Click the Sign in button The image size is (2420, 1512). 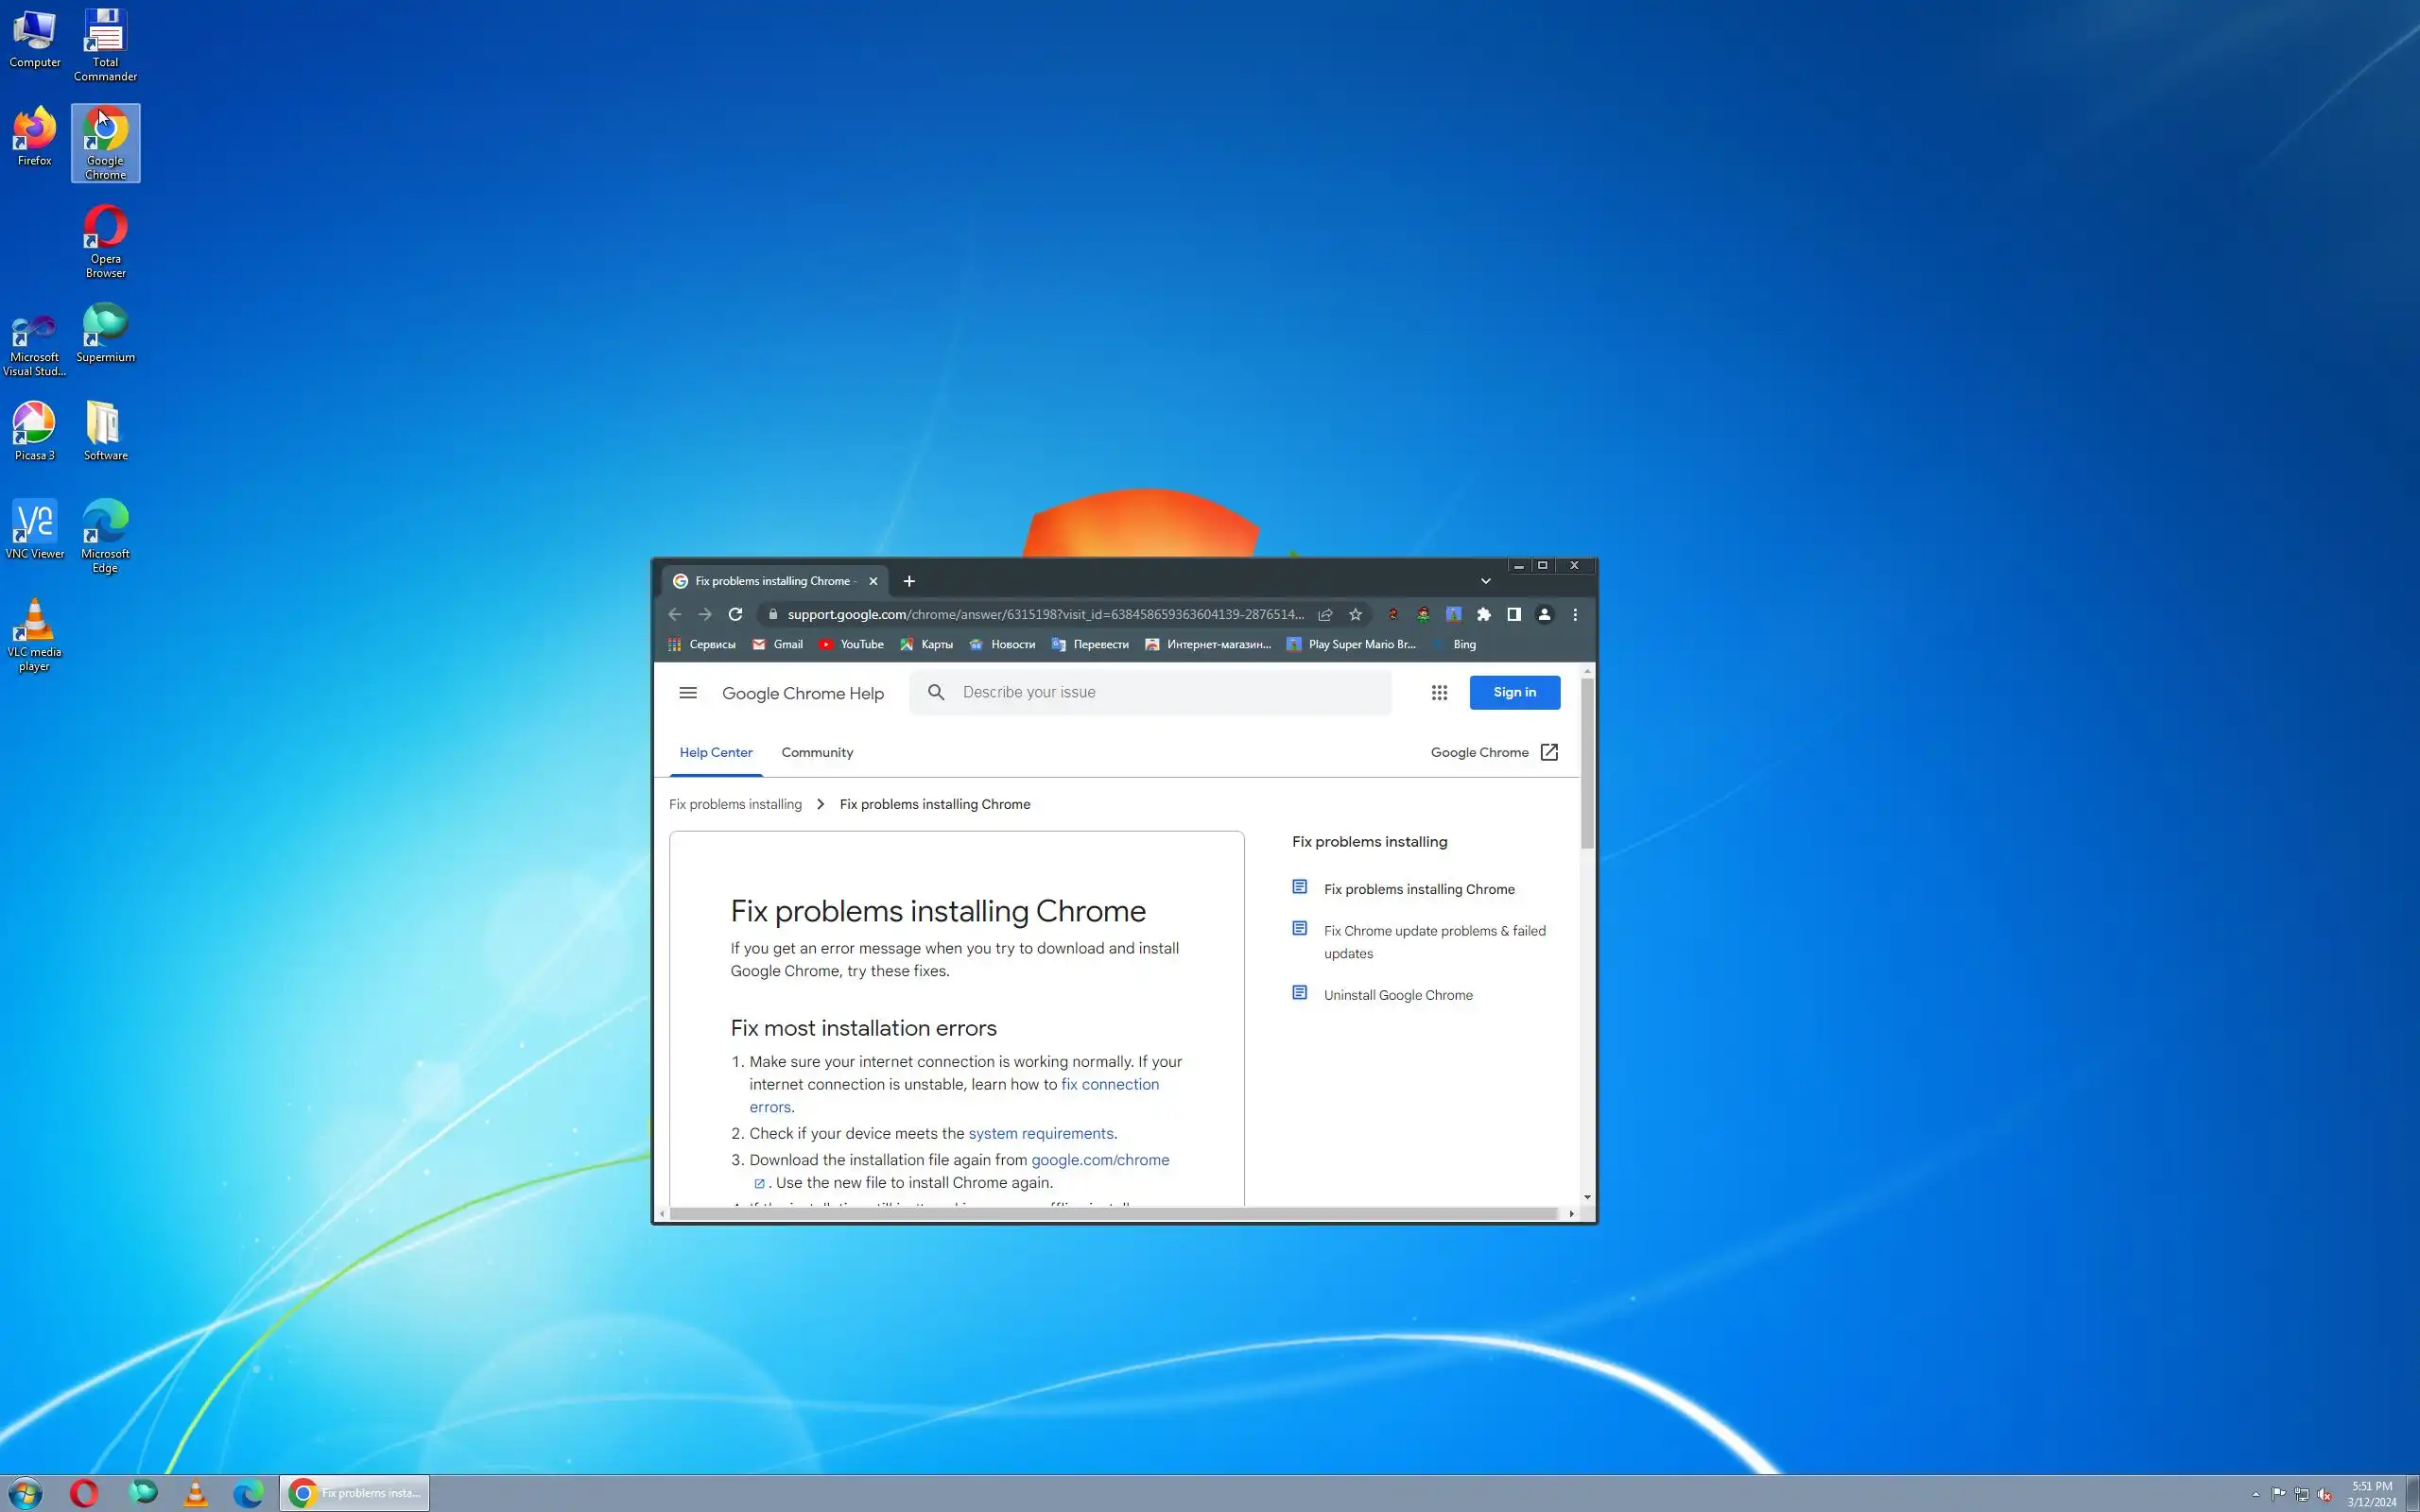[x=1514, y=692]
